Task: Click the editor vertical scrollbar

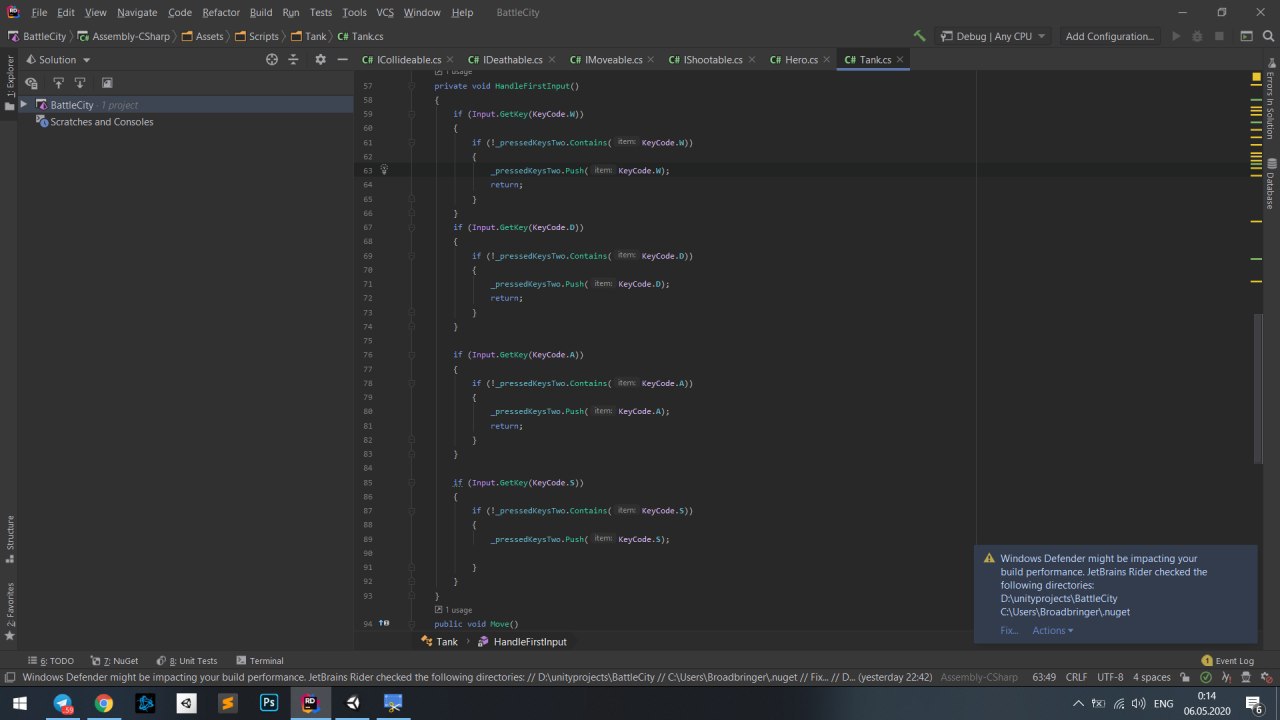Action: coord(1258,390)
